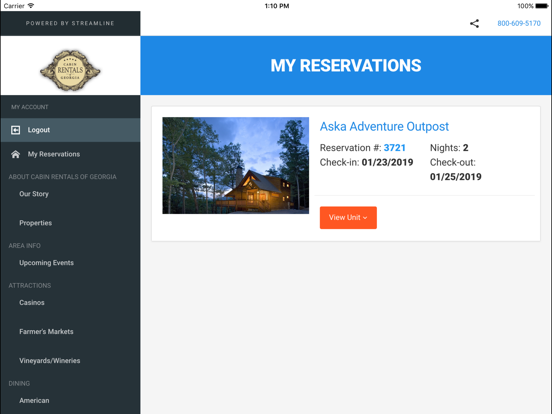
Task: Click the ATTRACTIONS section label
Action: tap(30, 286)
